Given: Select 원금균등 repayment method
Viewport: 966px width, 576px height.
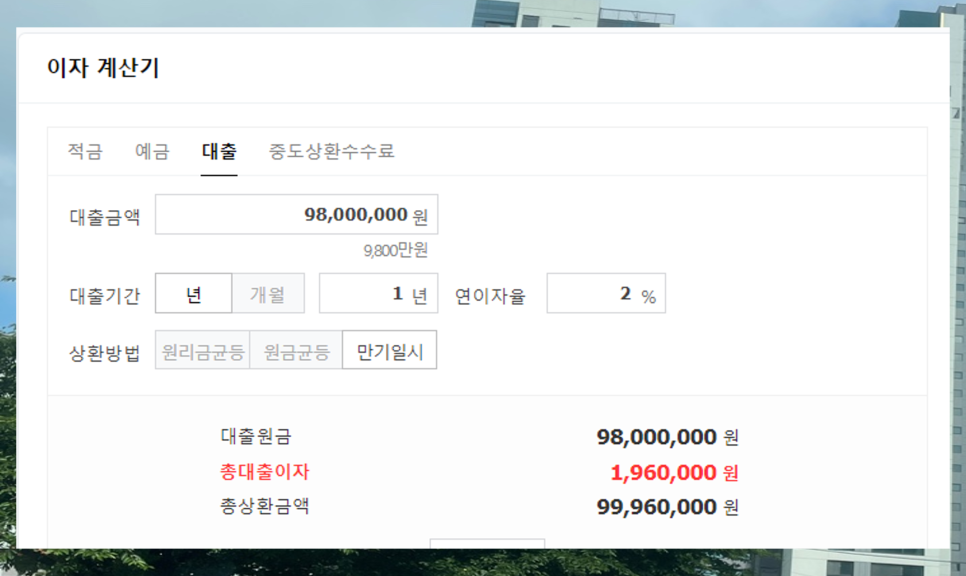Looking at the screenshot, I should (297, 352).
